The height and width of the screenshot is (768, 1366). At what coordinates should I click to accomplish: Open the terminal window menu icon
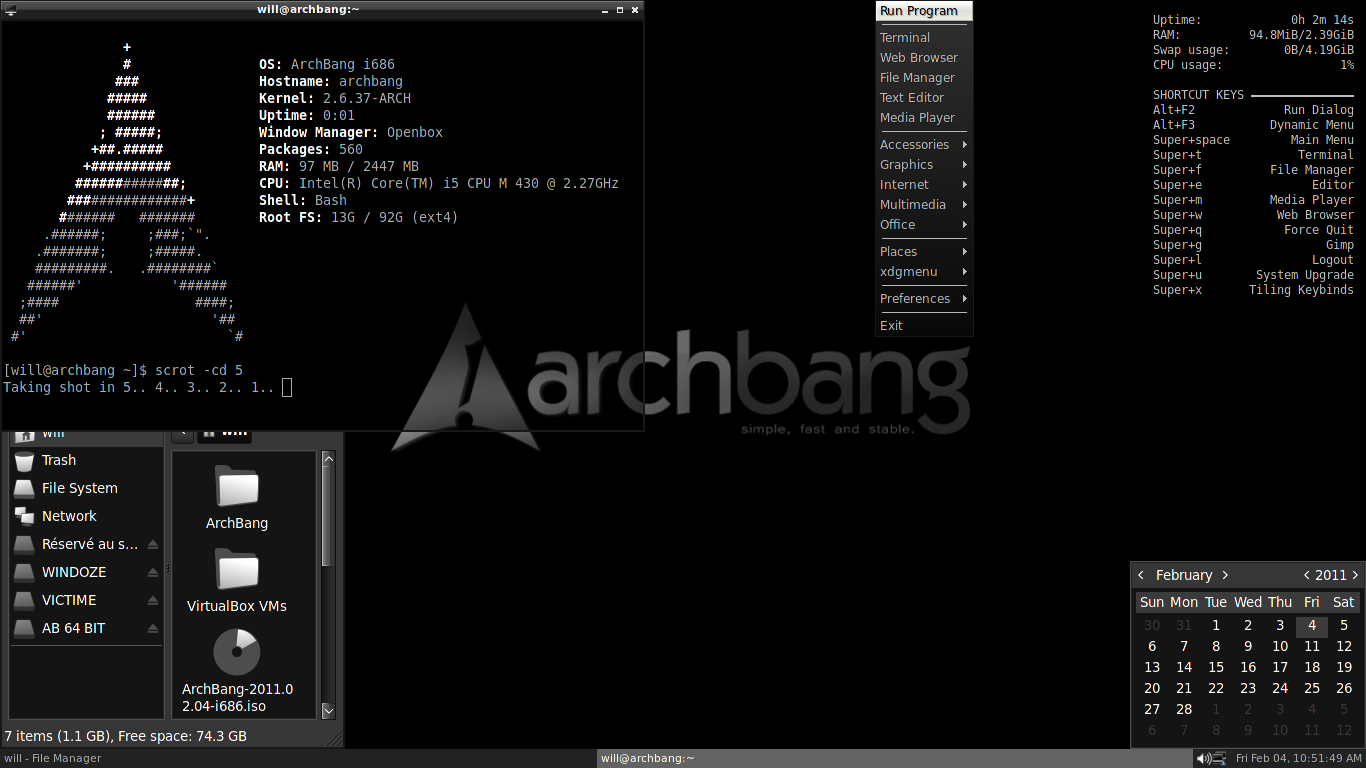click(x=10, y=9)
